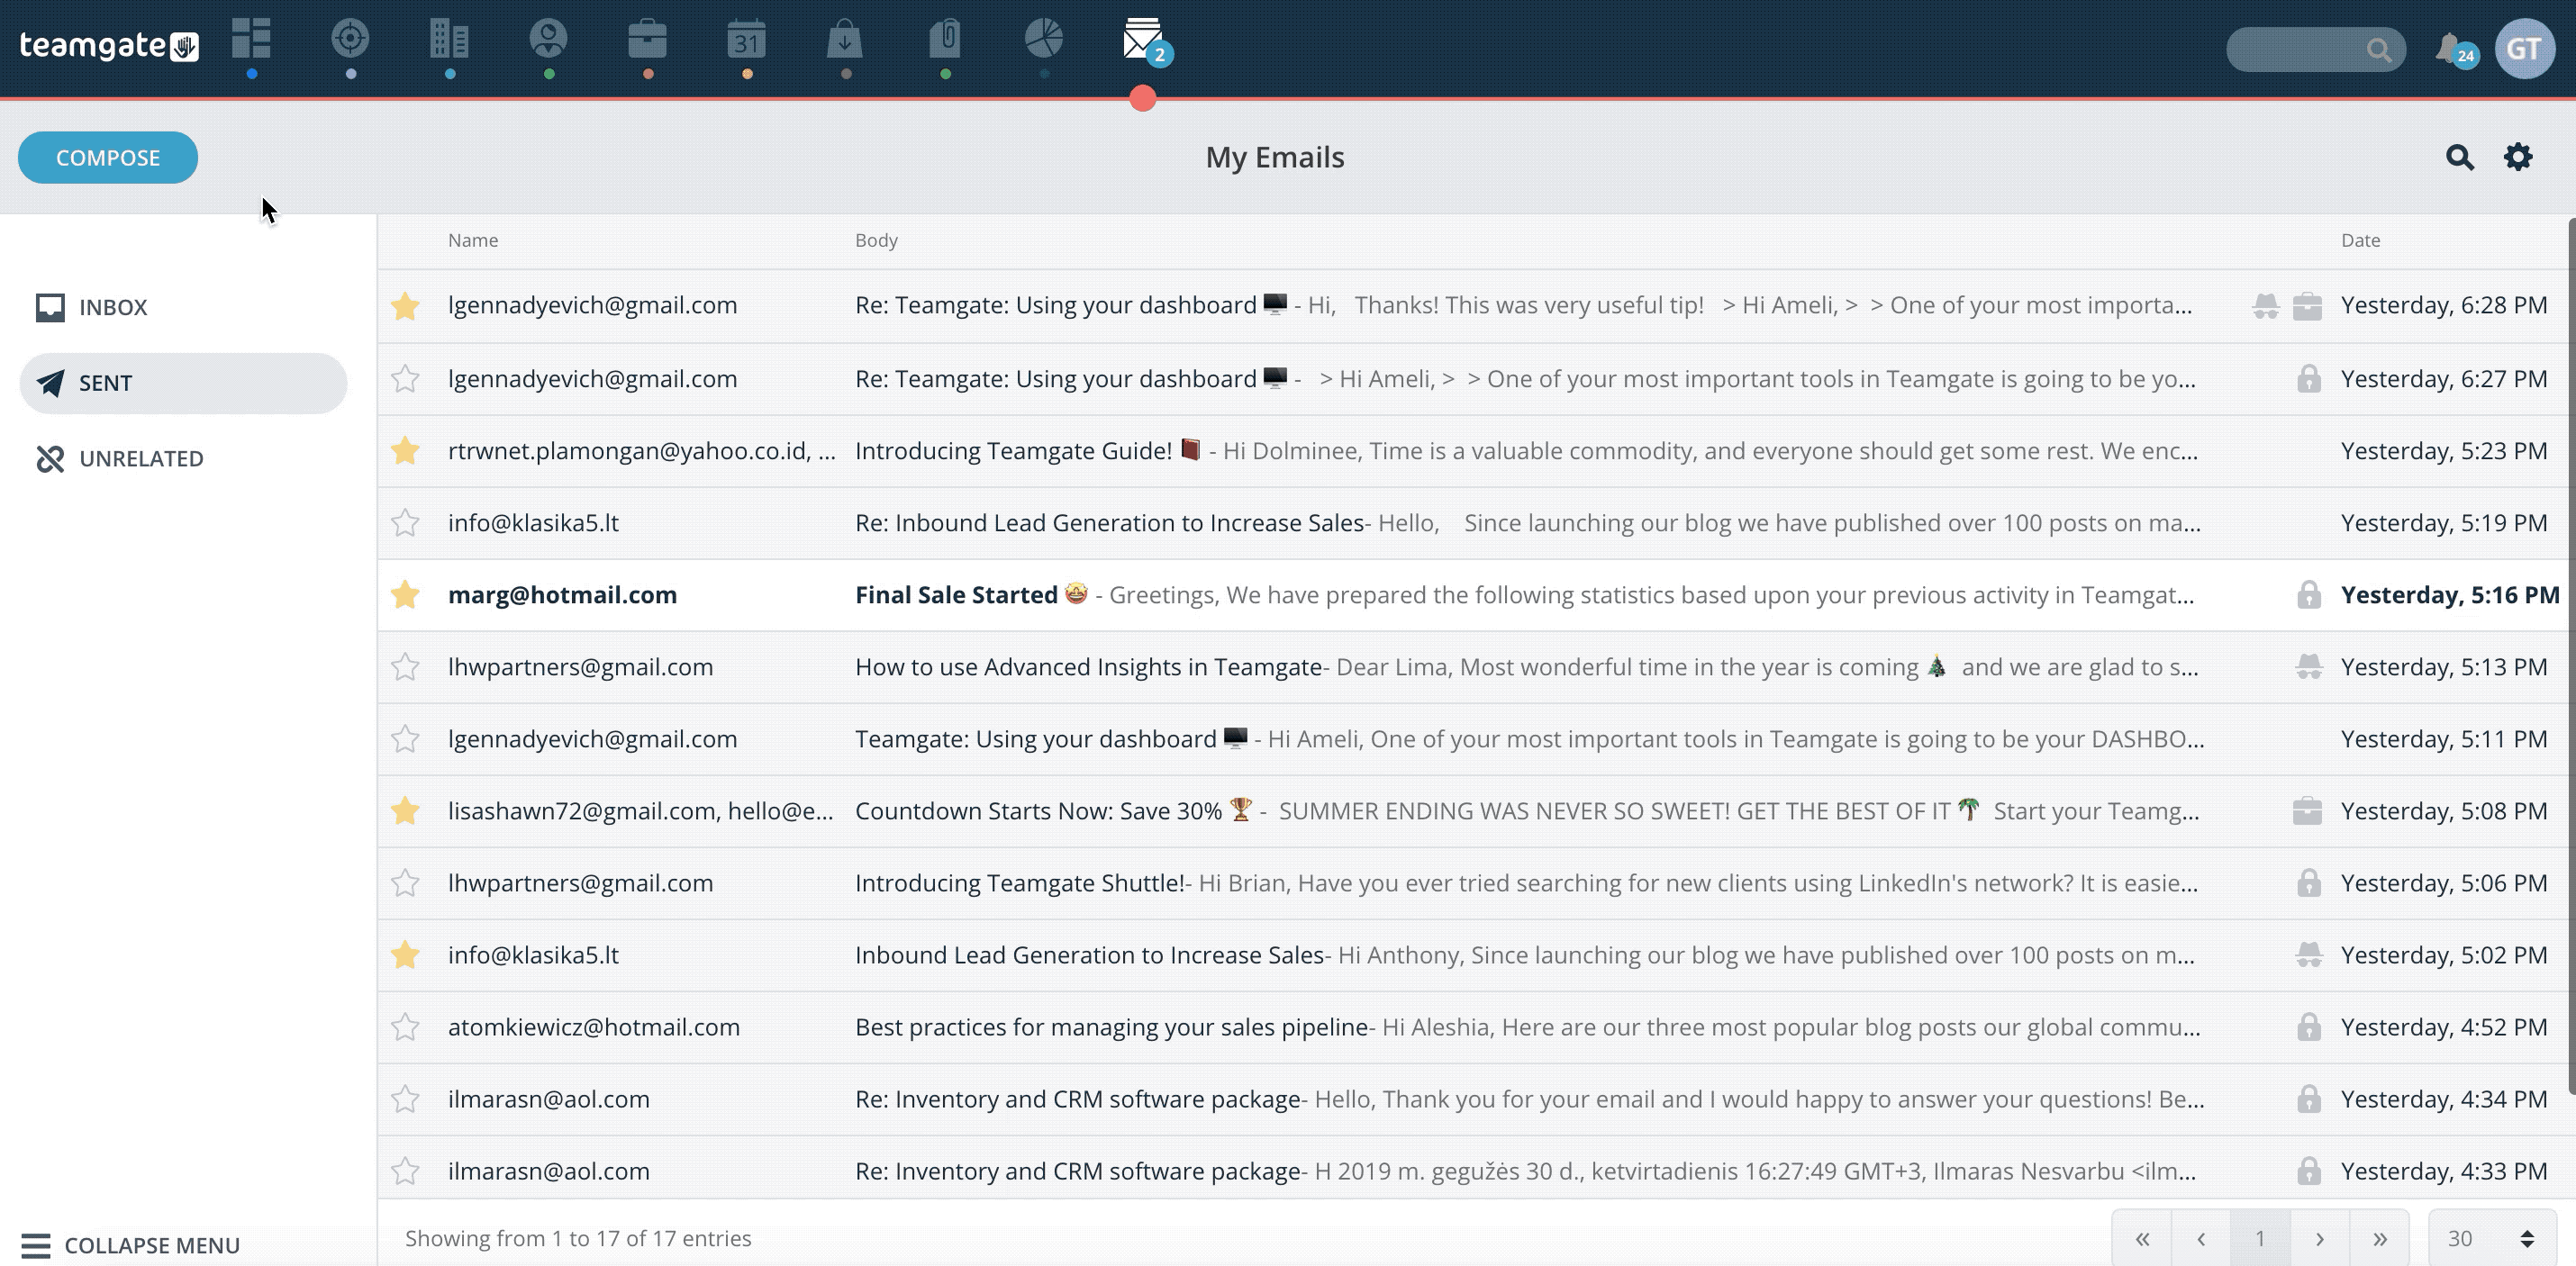Screen dimensions: 2576x1266
Task: Open the GT user avatar menu
Action: pos(2524,49)
